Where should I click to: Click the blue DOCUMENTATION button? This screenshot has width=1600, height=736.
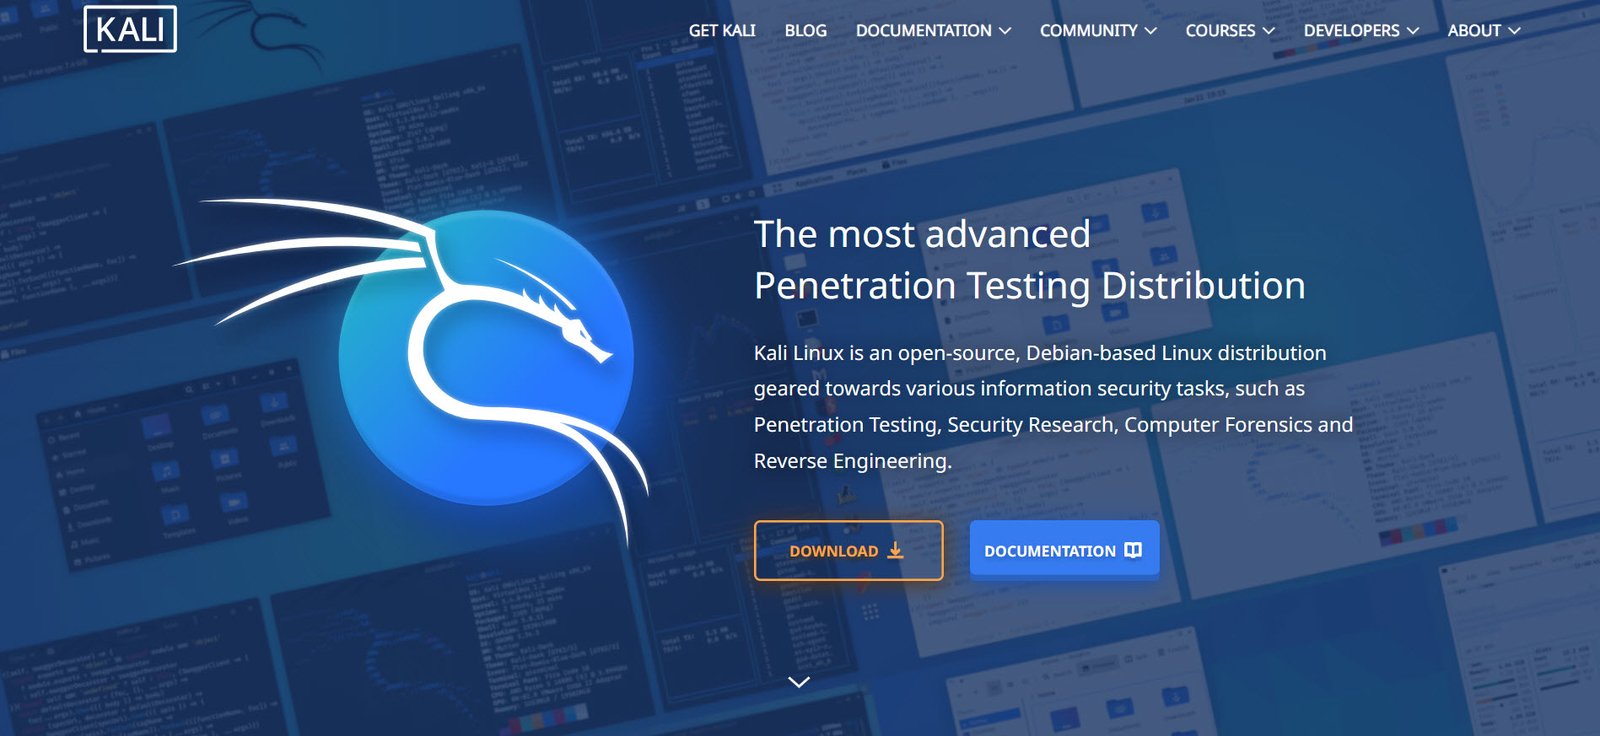[x=1064, y=549]
